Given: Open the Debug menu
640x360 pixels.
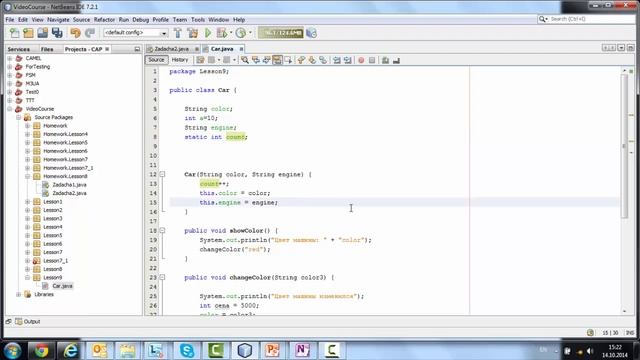Looking at the screenshot, I should [140, 20].
